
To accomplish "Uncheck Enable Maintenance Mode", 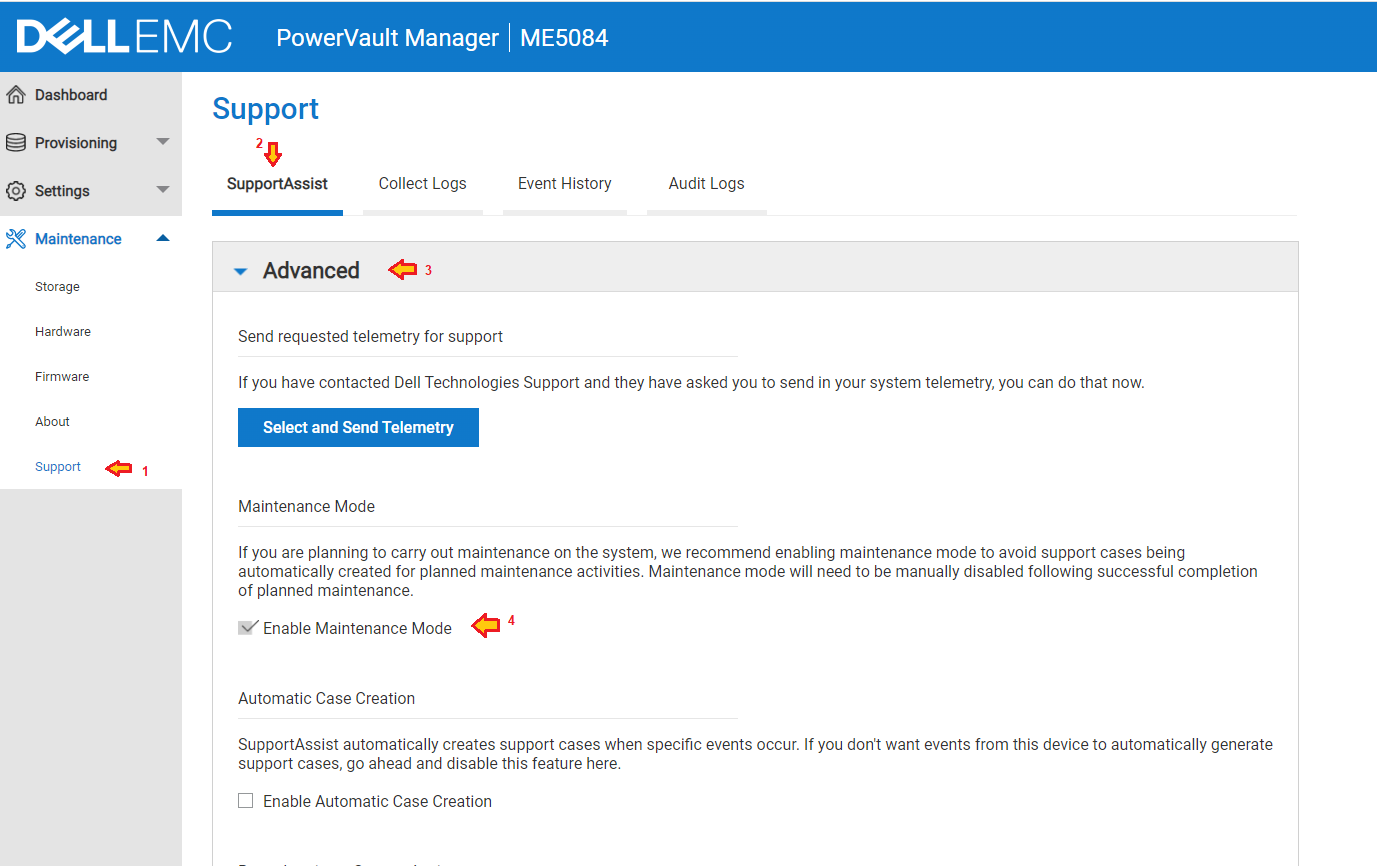I will click(247, 627).
